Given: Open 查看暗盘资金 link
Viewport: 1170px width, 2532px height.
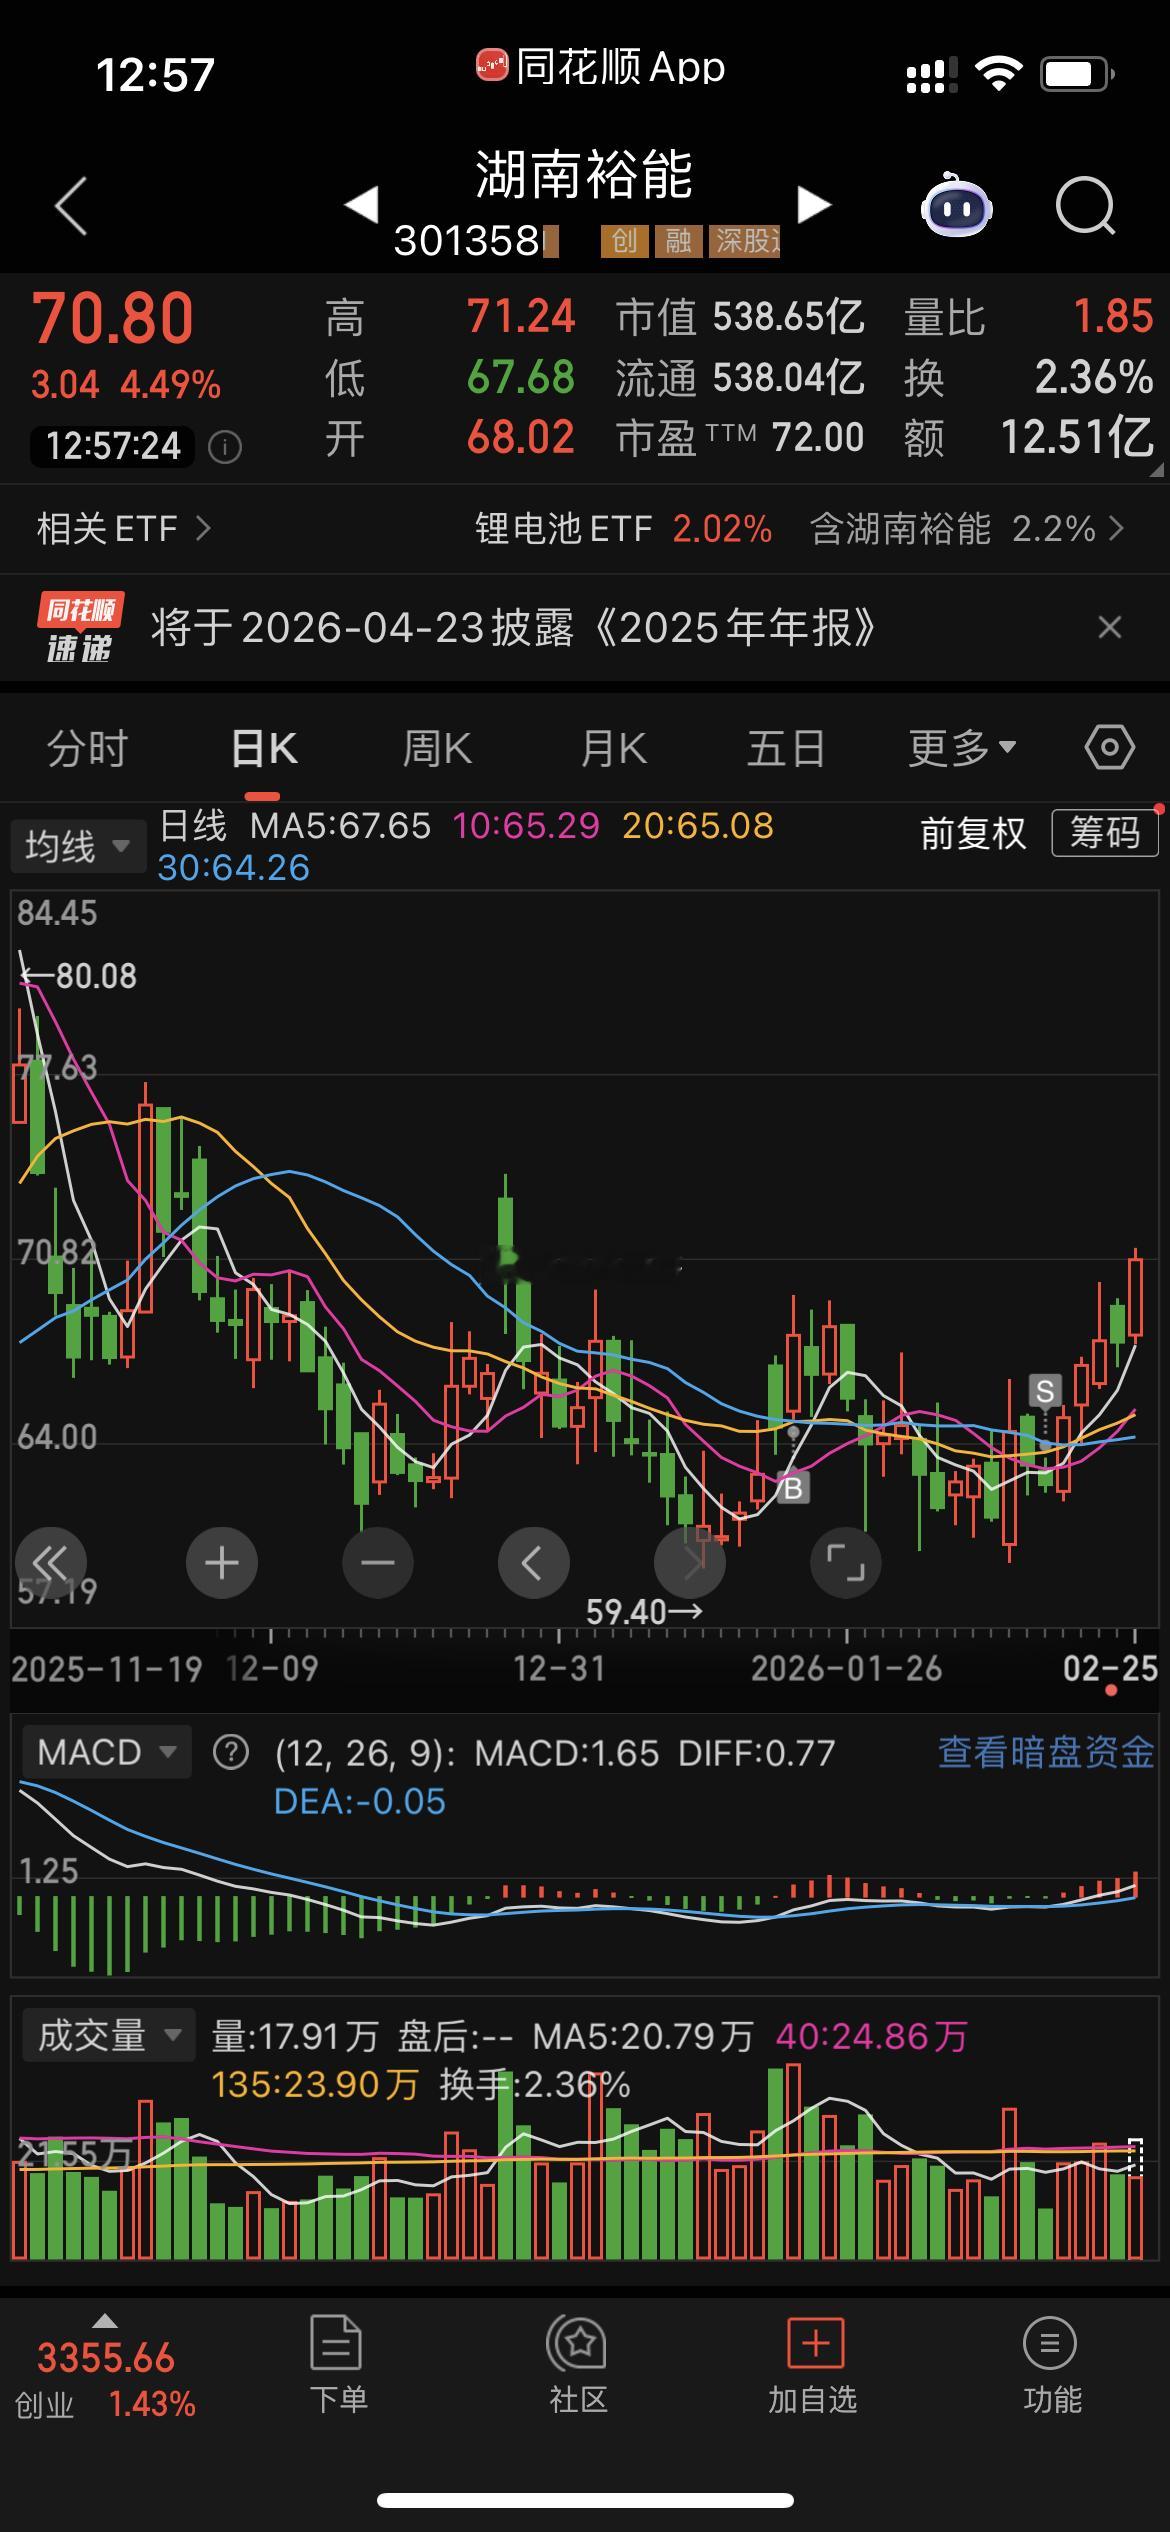Looking at the screenshot, I should [1046, 1752].
